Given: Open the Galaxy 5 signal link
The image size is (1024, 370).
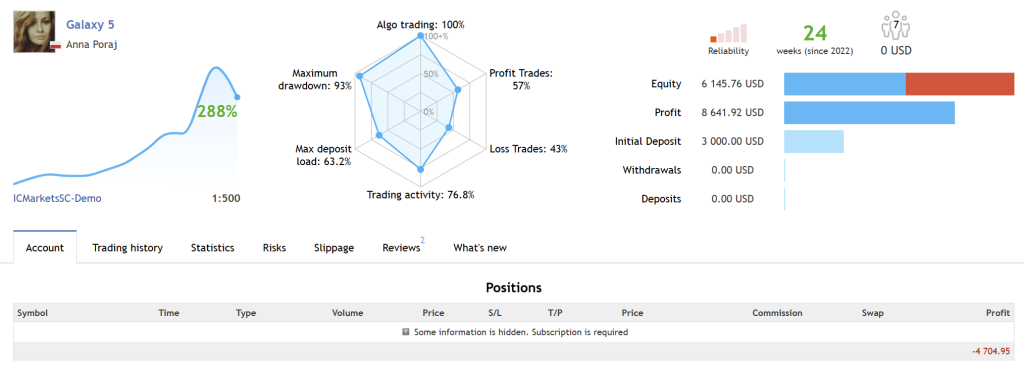Looking at the screenshot, I should 91,25.
